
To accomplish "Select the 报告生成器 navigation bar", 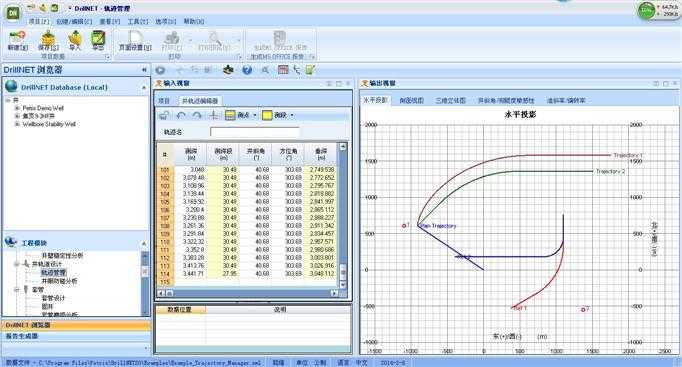I will (77, 336).
